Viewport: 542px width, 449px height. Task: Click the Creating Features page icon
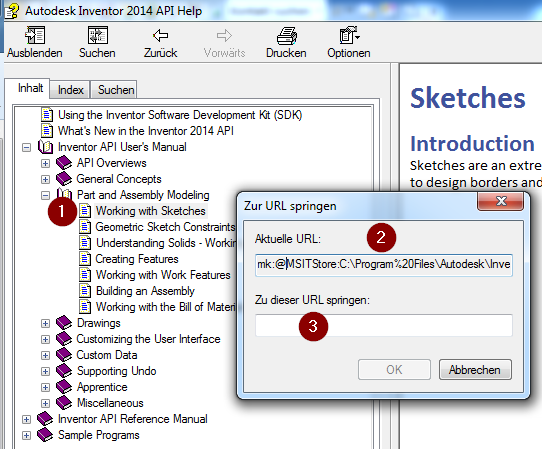(85, 259)
